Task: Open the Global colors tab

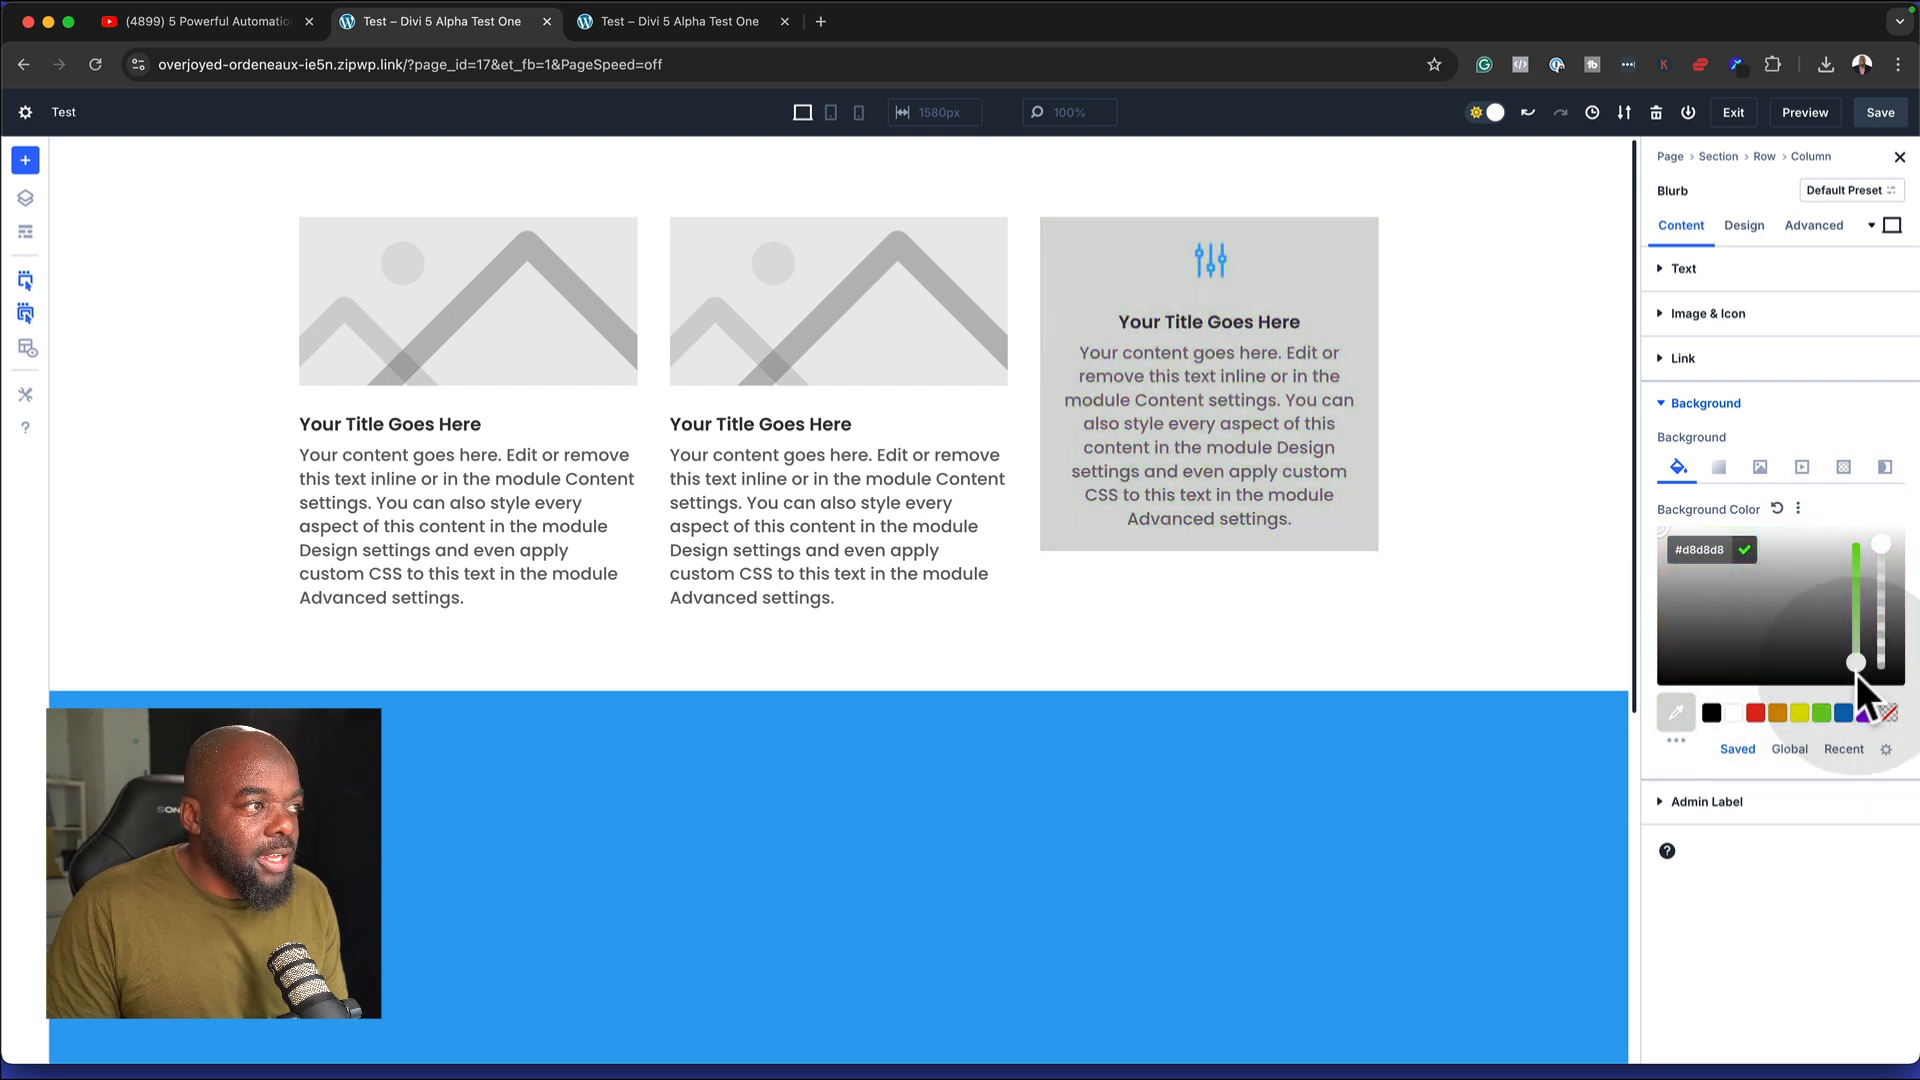Action: point(1789,749)
